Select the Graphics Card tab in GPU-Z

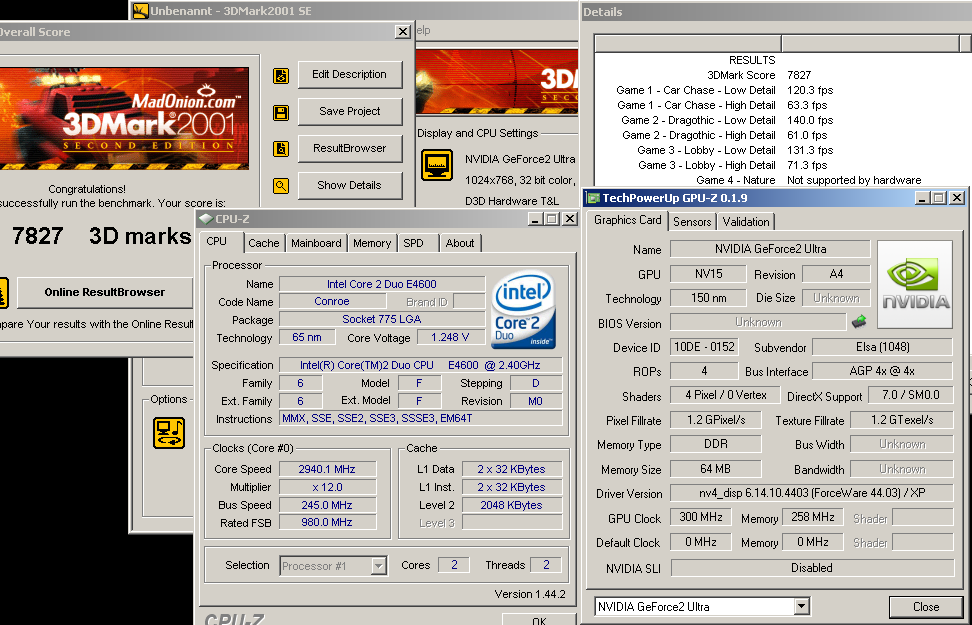coord(627,220)
